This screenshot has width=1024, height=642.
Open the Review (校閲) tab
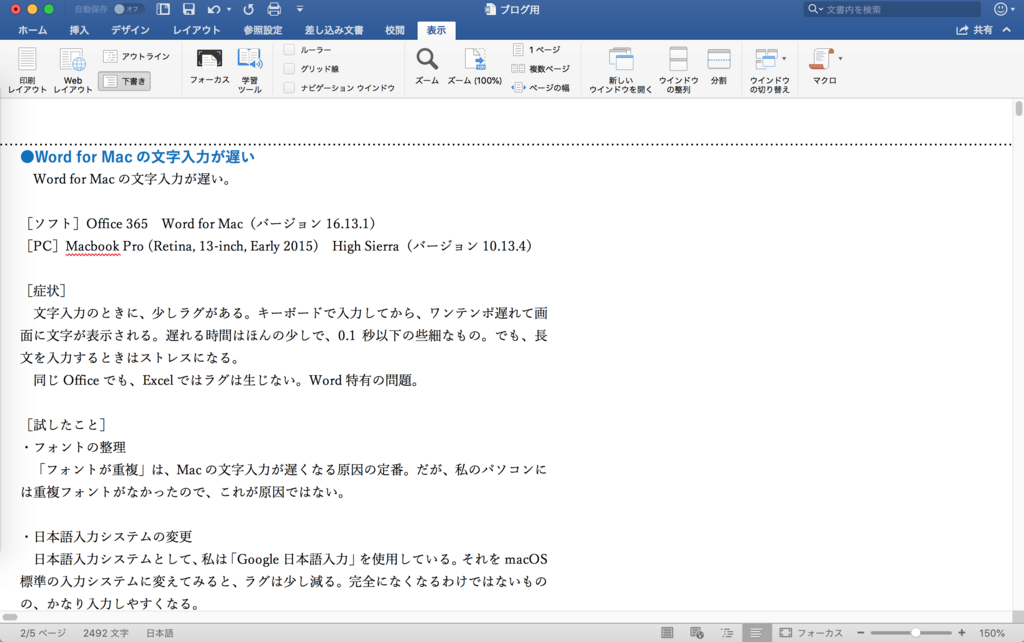[x=394, y=30]
